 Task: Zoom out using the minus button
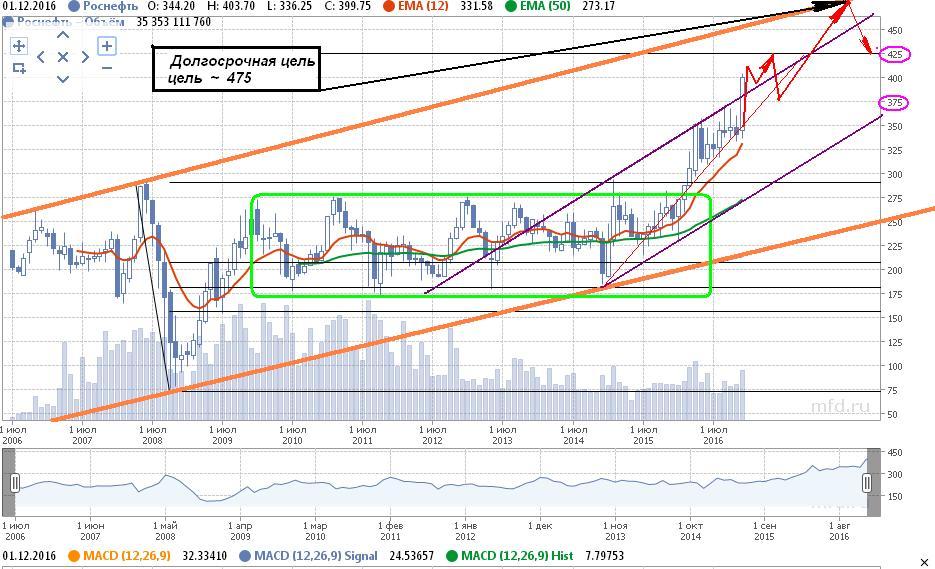[106, 68]
